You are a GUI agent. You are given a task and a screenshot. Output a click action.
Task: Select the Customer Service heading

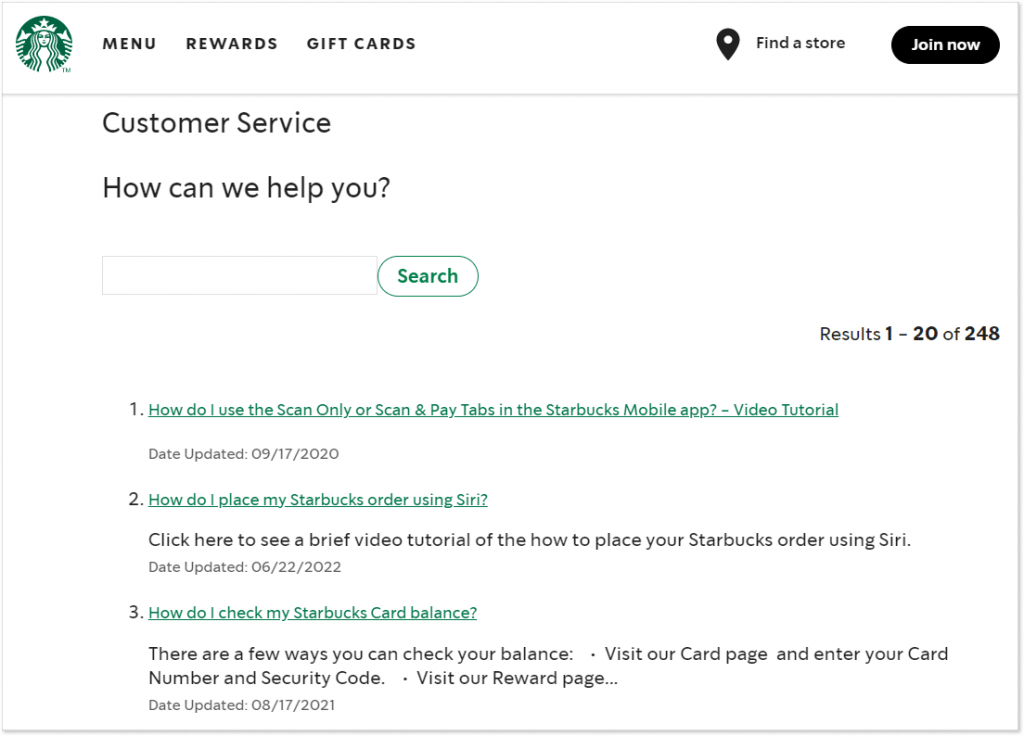pos(216,123)
